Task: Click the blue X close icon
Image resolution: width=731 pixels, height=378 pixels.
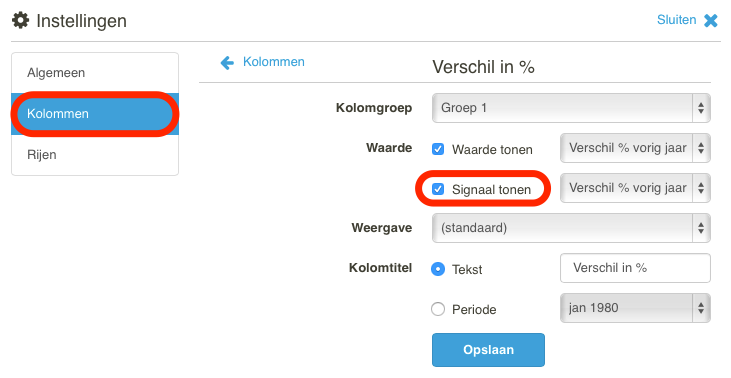Action: pyautogui.click(x=710, y=21)
